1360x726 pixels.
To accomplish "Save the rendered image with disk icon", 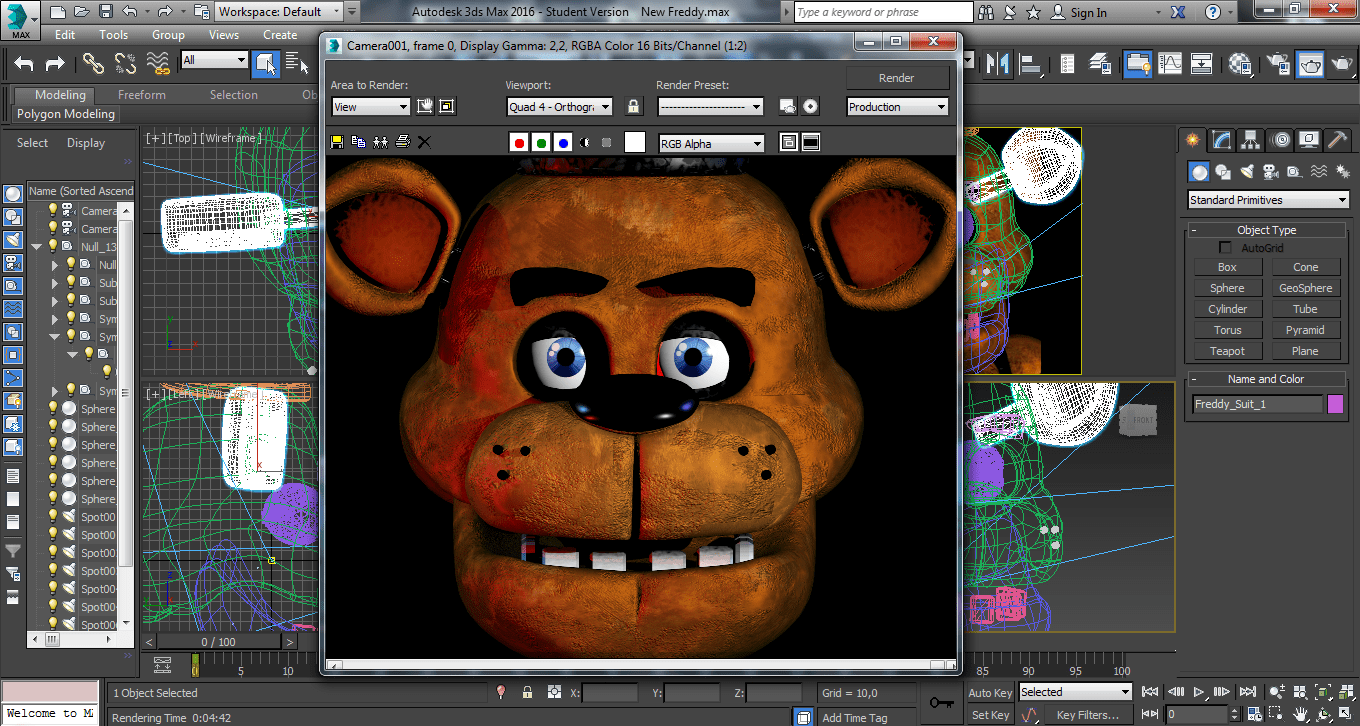I will point(337,142).
